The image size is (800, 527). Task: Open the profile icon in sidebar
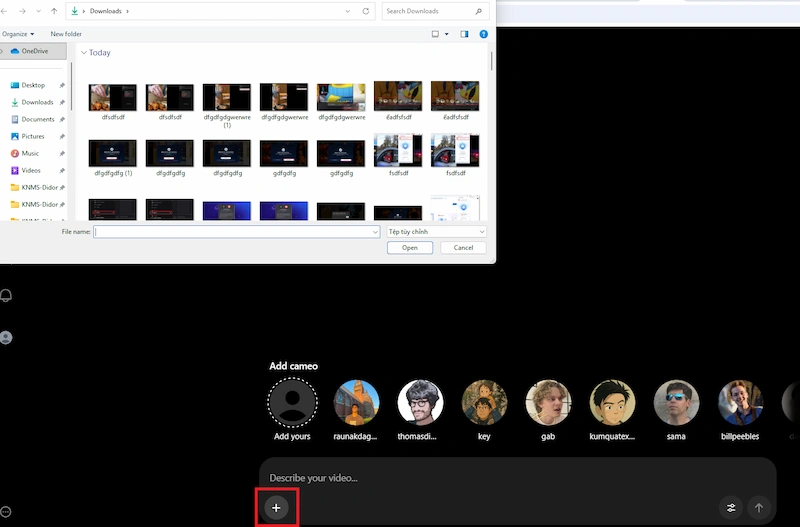[x=6, y=338]
